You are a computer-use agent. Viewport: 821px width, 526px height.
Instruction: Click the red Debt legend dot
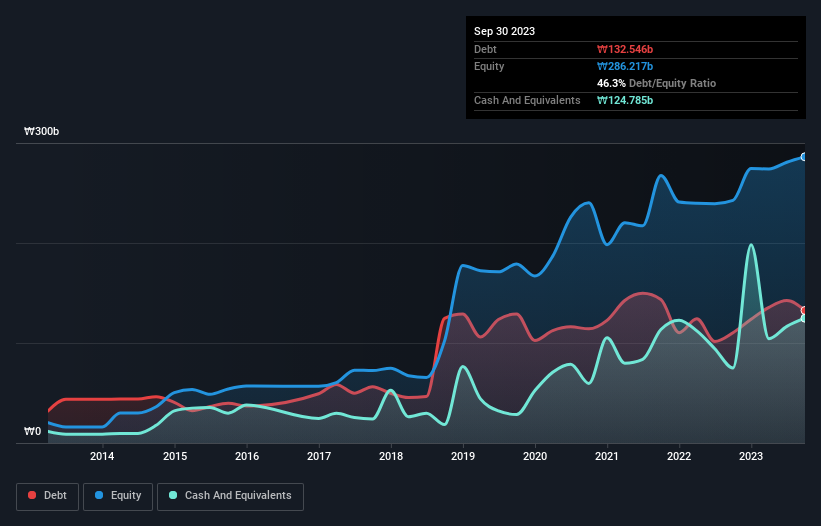[x=32, y=495]
